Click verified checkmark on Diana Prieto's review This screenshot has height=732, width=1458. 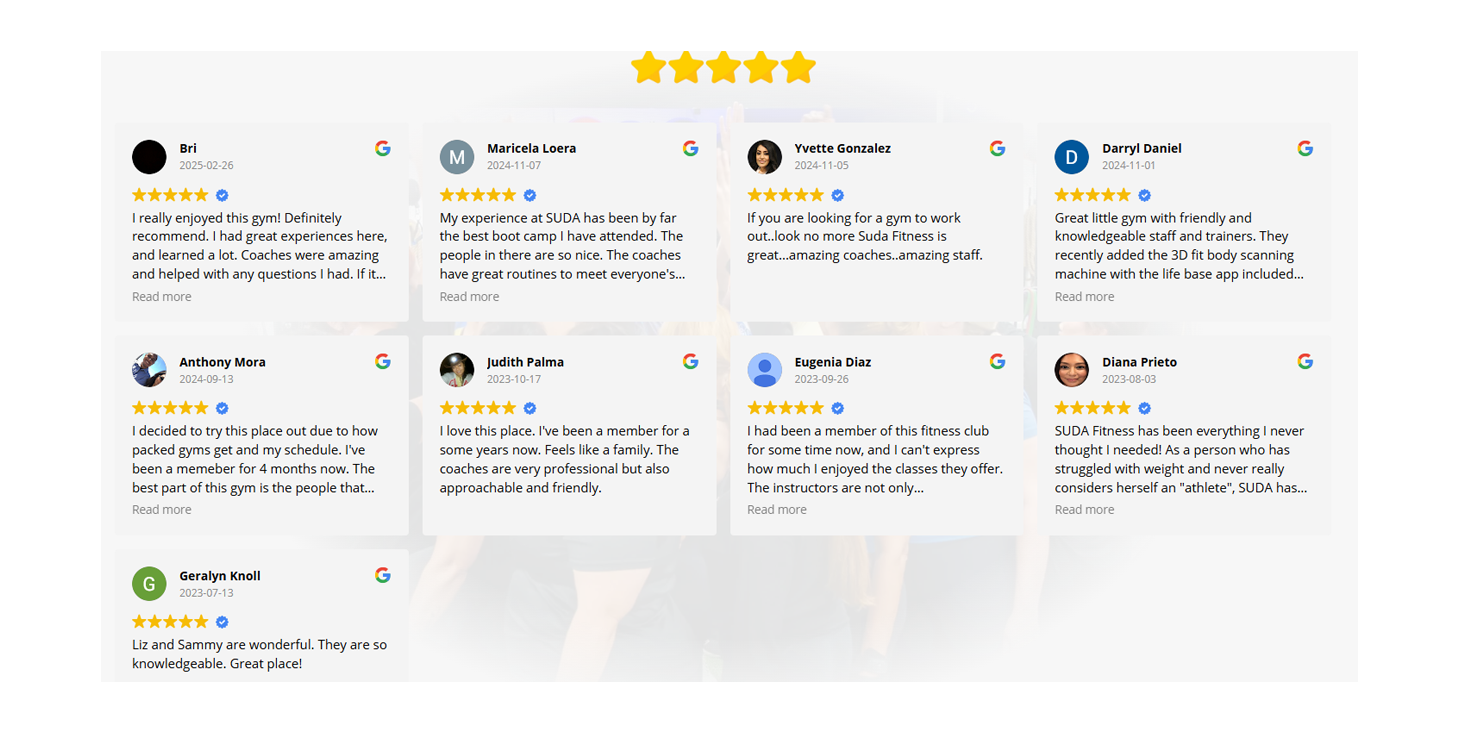[x=1145, y=408]
